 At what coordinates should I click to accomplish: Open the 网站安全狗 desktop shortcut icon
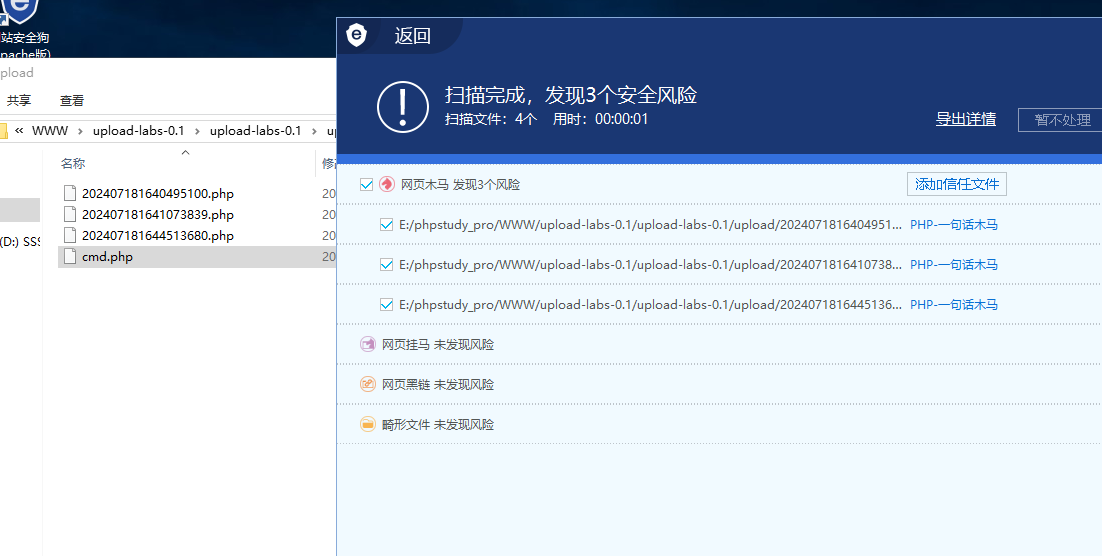pos(20,12)
